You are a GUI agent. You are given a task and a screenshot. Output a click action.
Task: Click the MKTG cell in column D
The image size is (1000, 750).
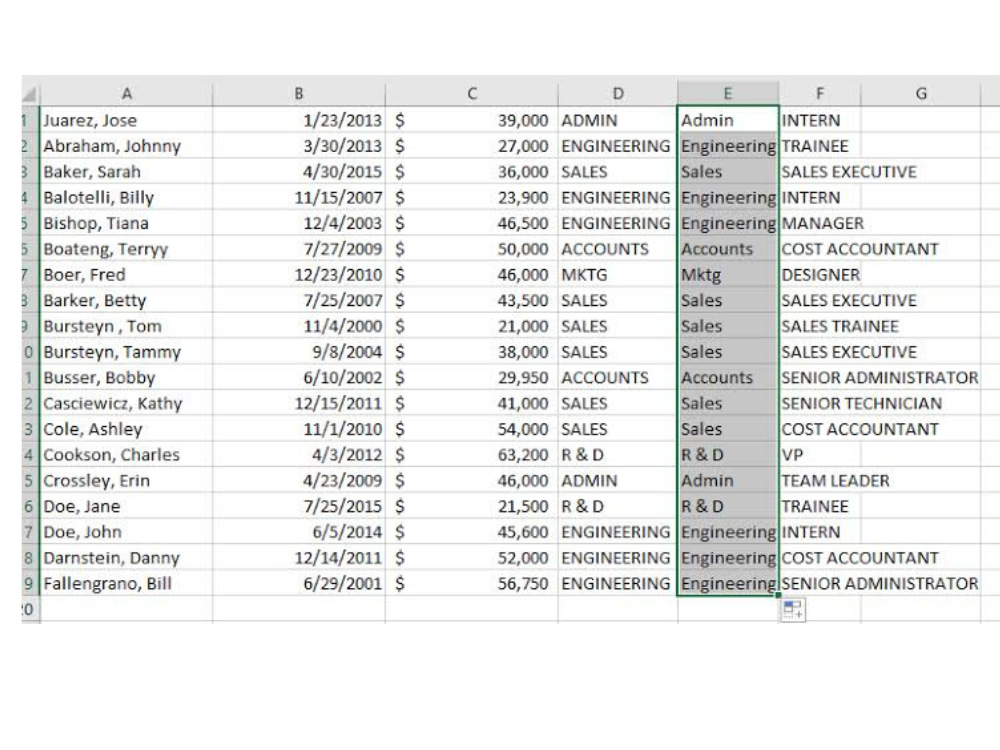pos(617,274)
